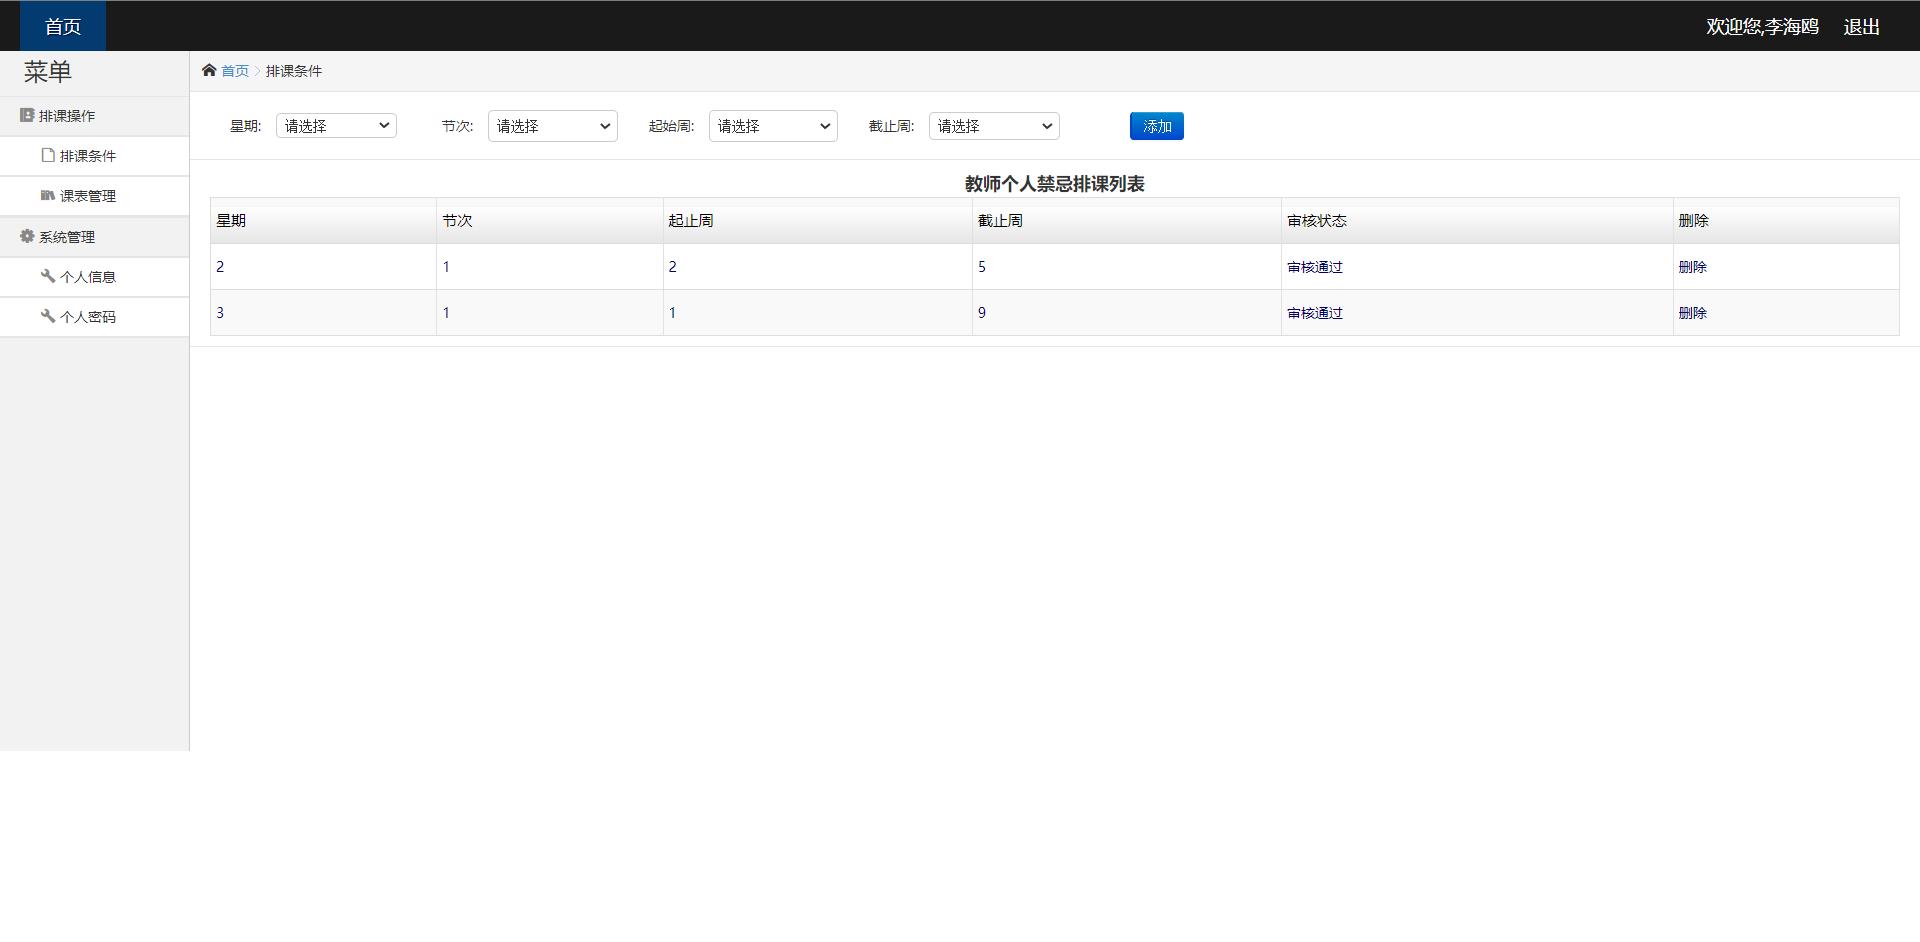This screenshot has height=942, width=1920.
Task: Click the 排课操作 section icon
Action: click(x=27, y=115)
